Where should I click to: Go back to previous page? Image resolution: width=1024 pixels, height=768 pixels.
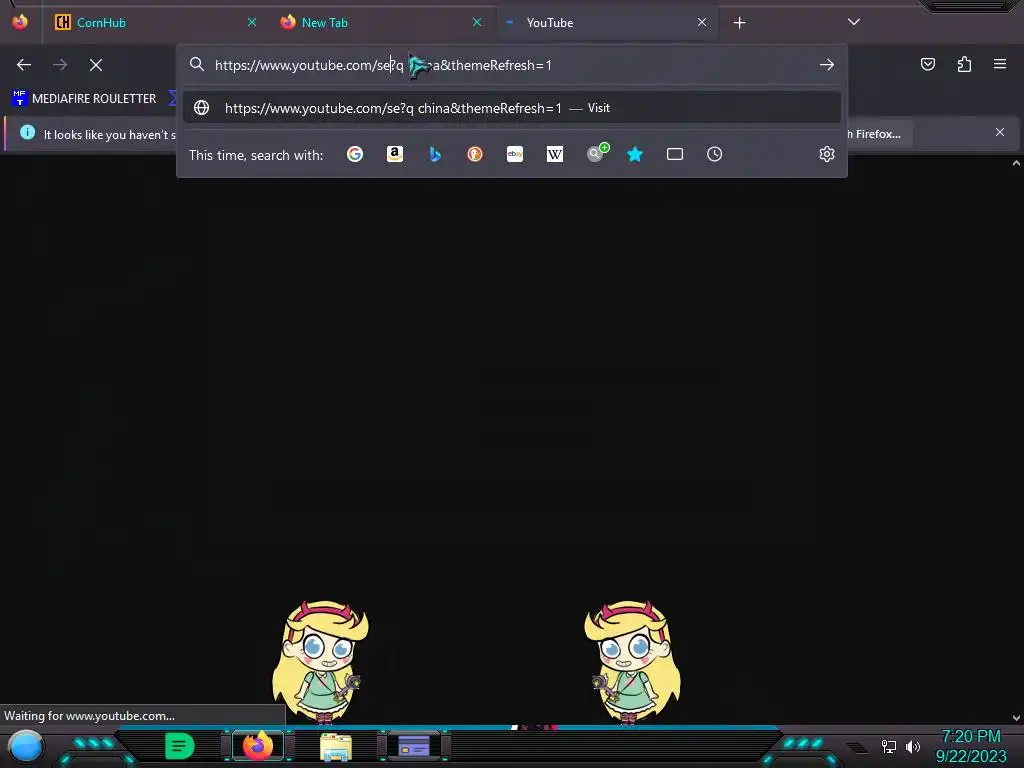click(x=24, y=65)
